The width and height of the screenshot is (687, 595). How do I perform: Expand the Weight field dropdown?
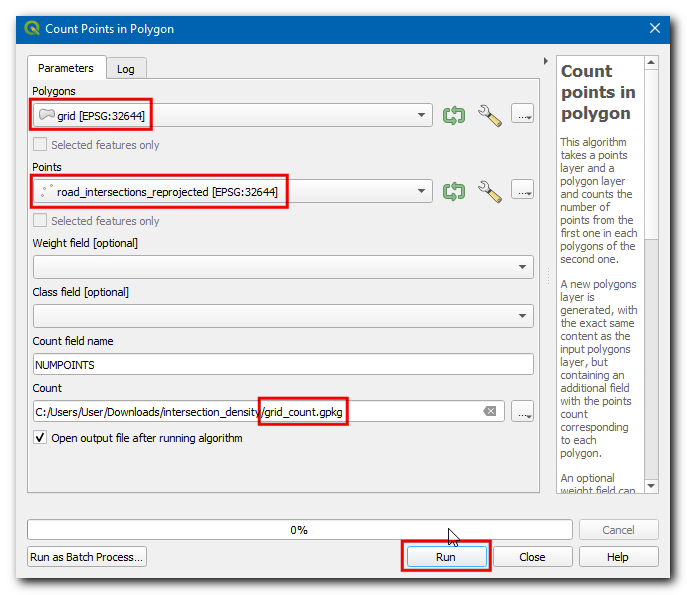click(522, 268)
